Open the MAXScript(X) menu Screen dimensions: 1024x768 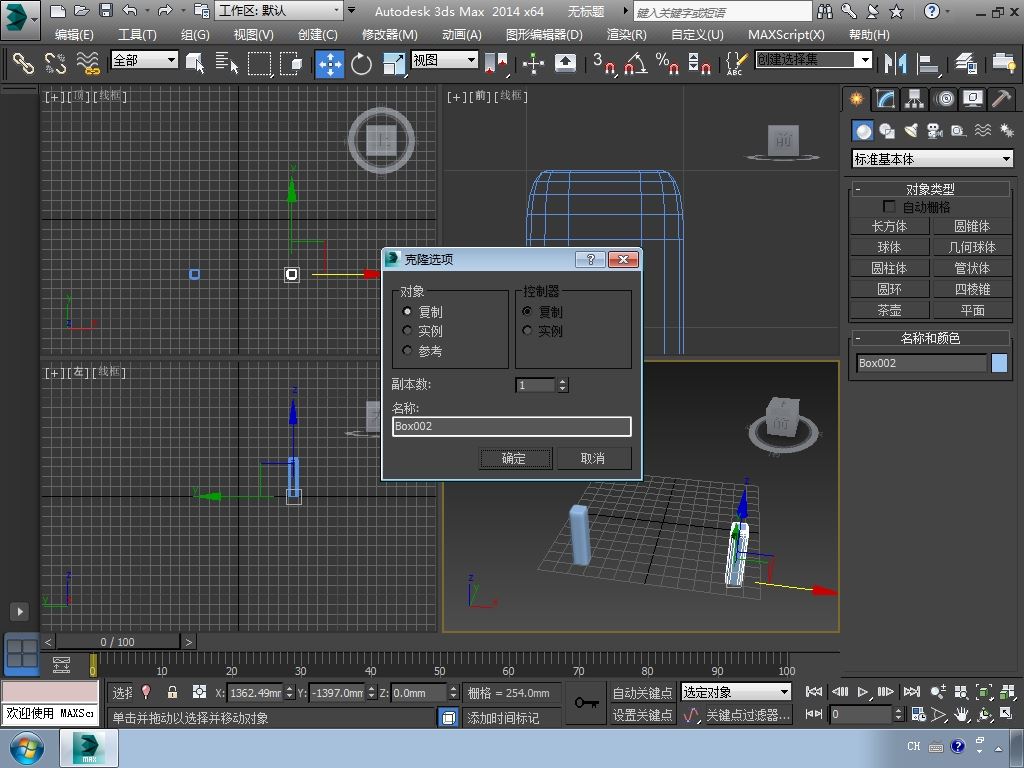click(786, 35)
